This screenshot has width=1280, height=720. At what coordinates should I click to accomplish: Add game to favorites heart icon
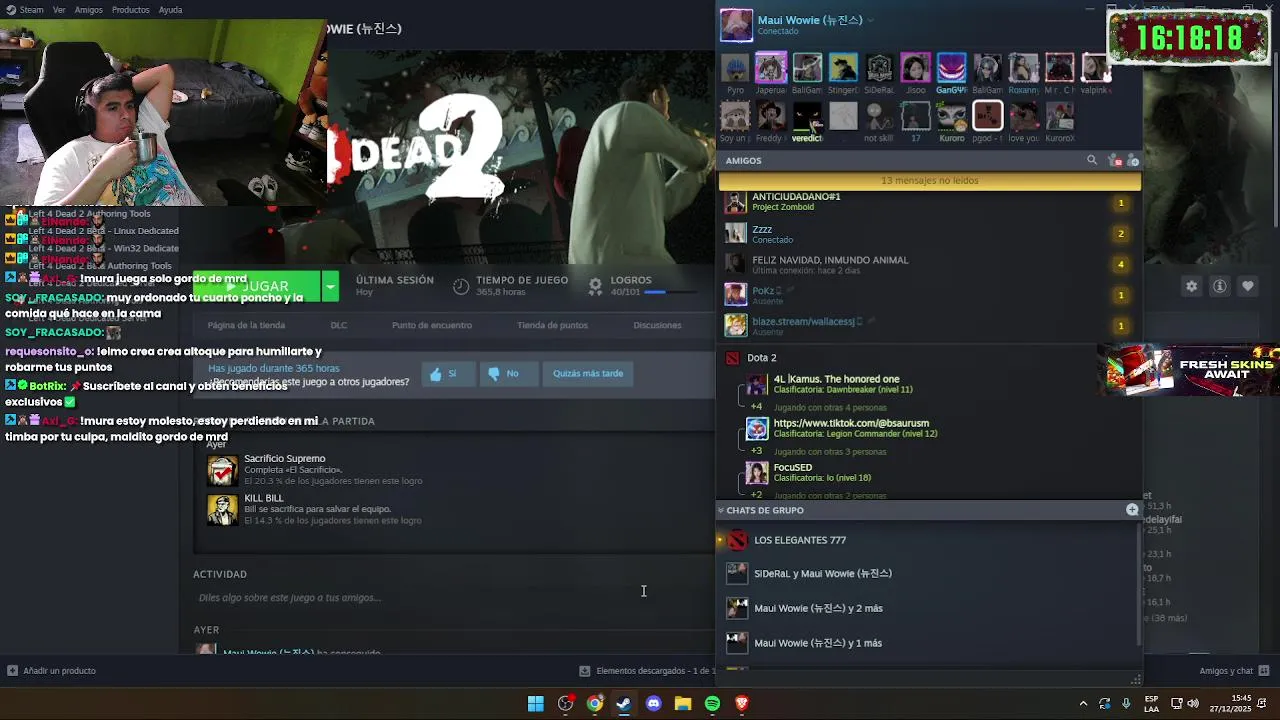pos(1247,286)
